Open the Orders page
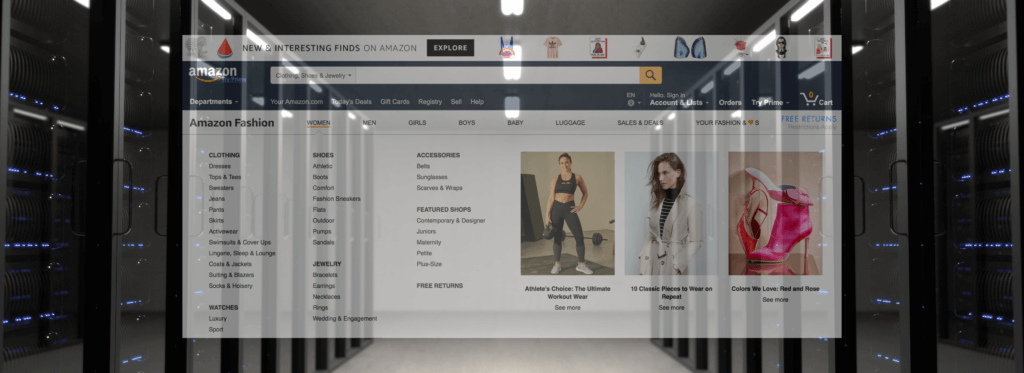 (x=729, y=103)
